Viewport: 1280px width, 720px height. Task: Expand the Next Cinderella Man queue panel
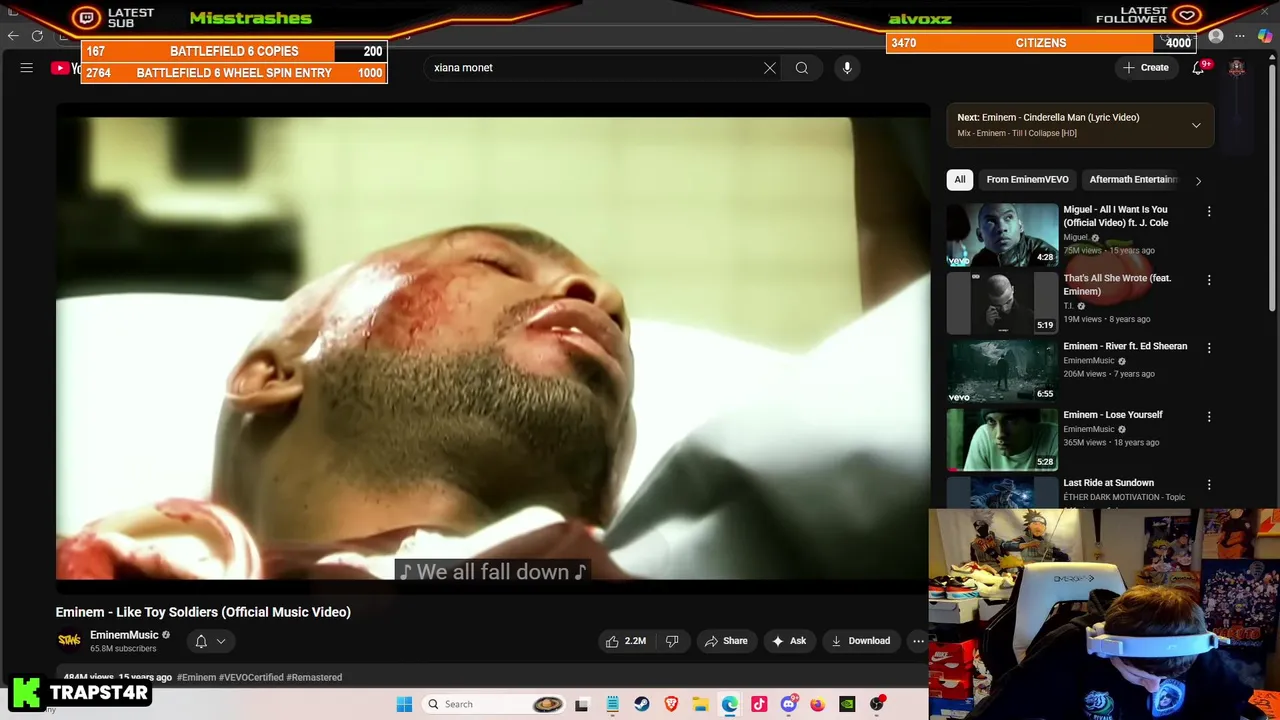(1196, 125)
